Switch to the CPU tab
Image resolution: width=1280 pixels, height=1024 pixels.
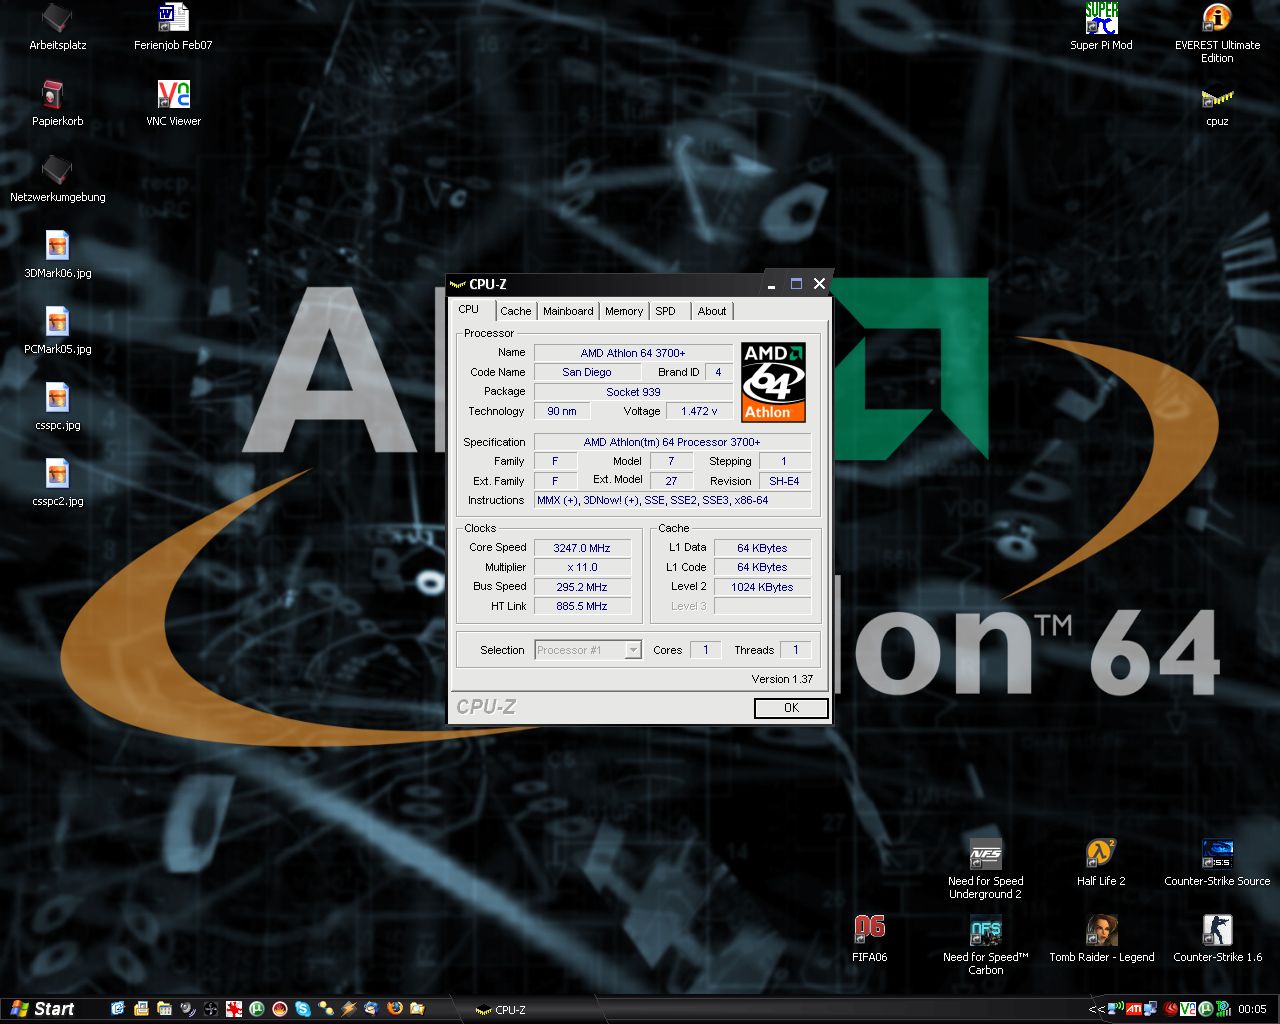pyautogui.click(x=469, y=310)
